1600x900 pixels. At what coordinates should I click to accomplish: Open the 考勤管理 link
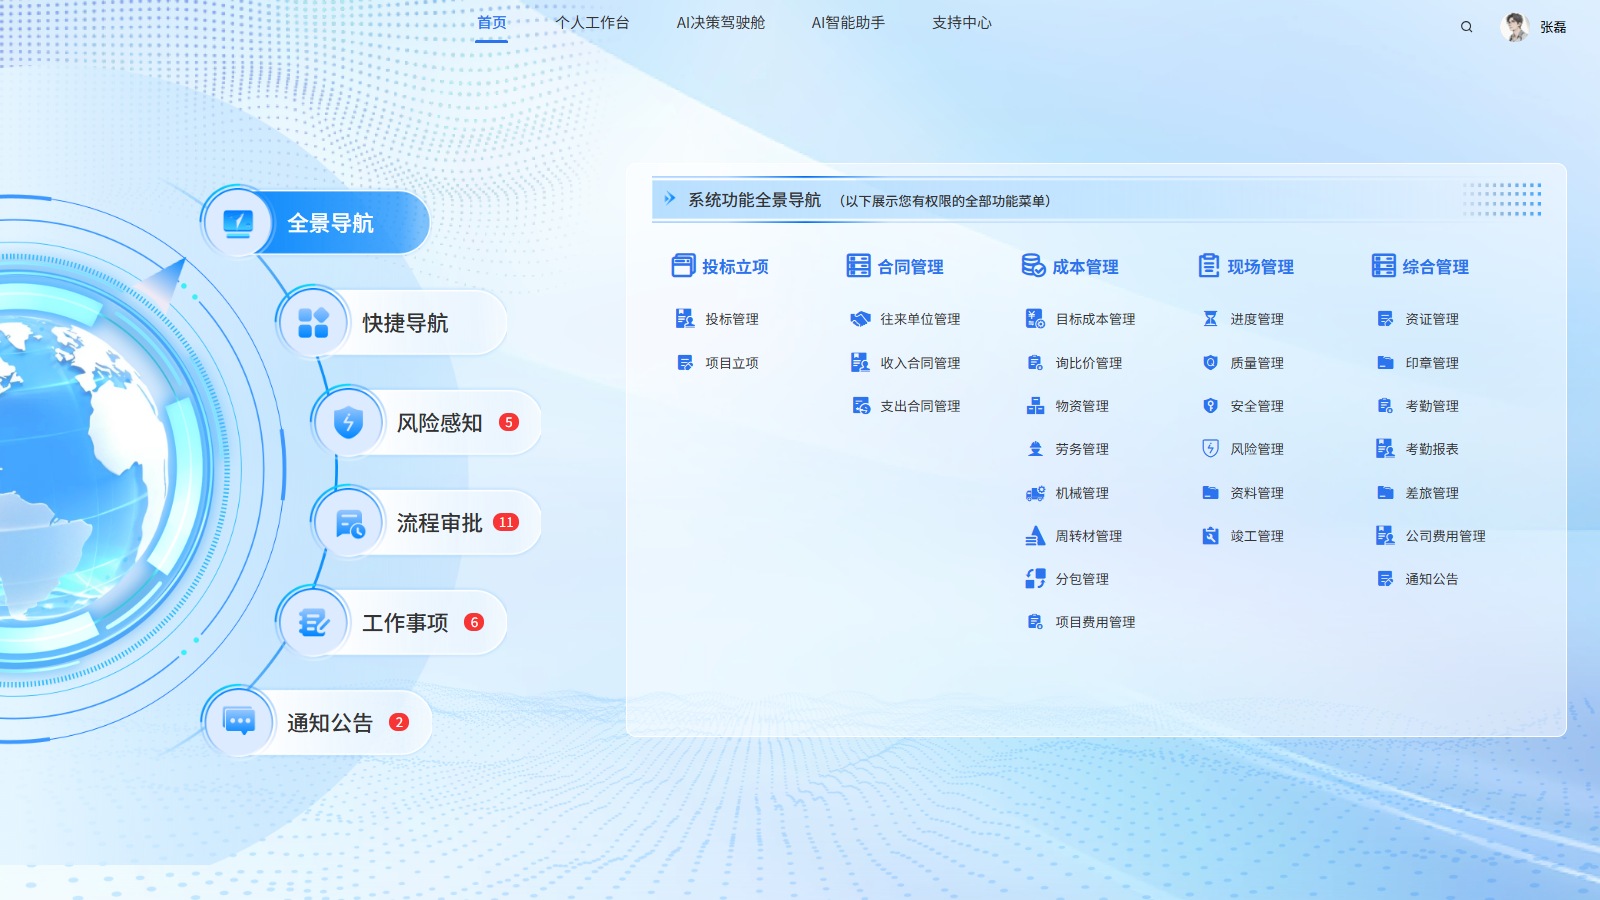point(1432,406)
